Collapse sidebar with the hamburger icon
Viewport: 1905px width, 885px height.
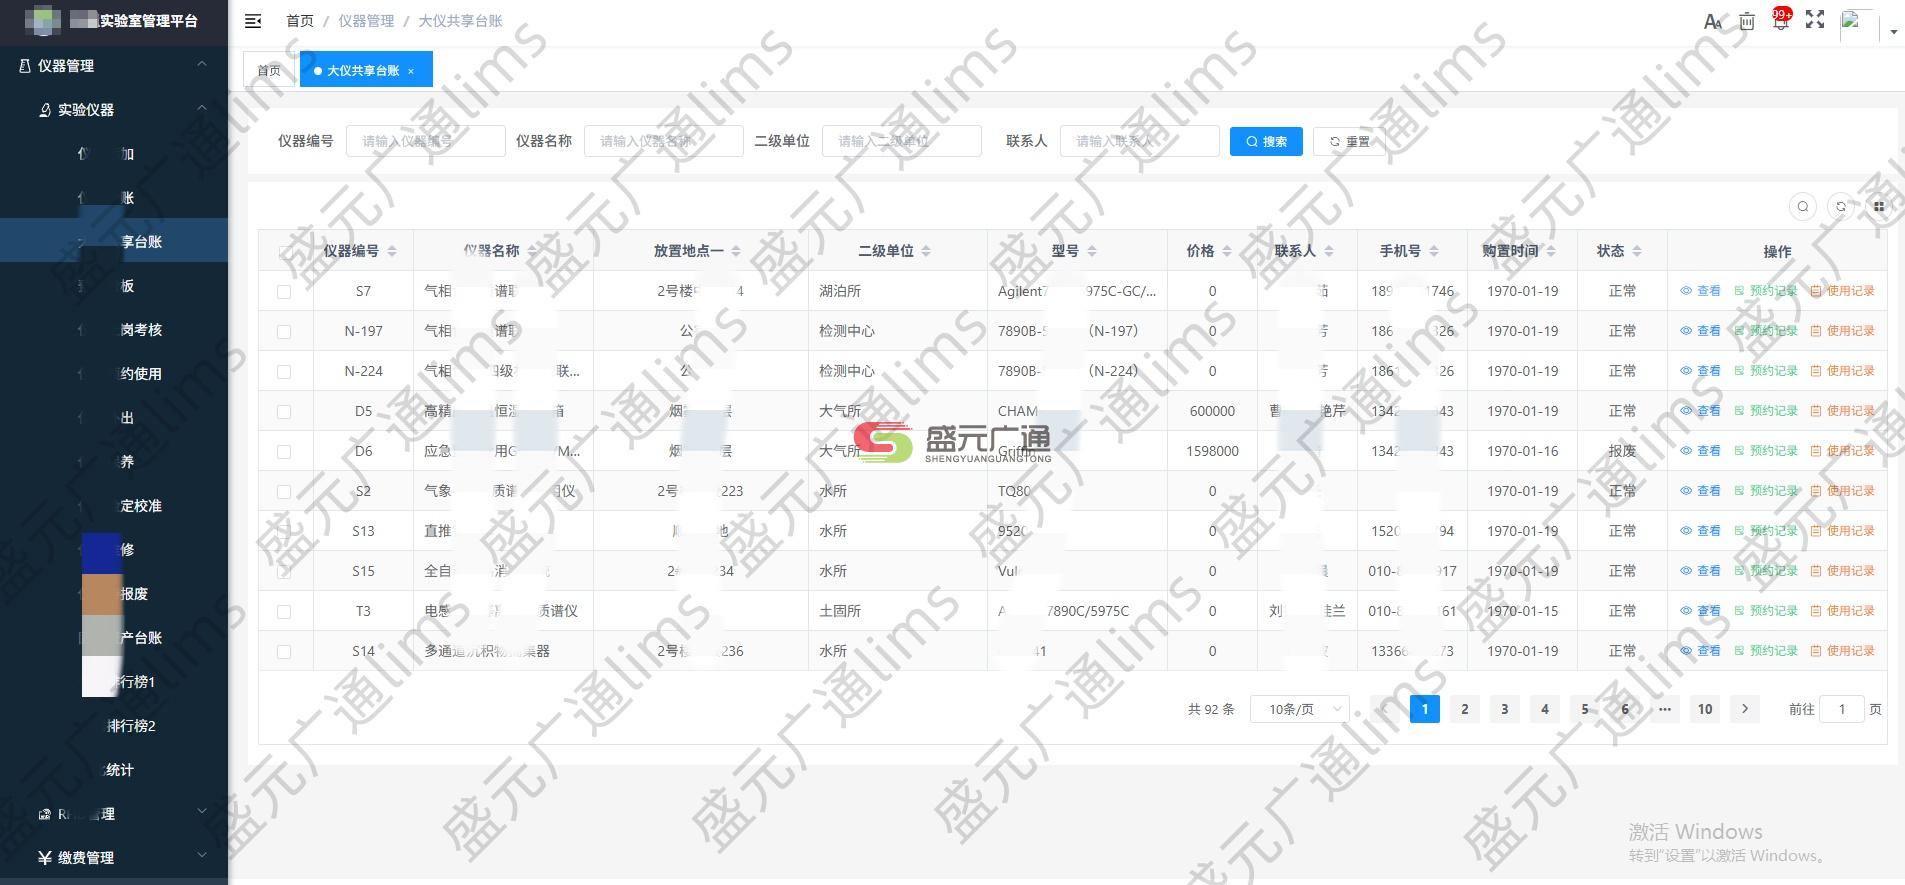pos(253,21)
